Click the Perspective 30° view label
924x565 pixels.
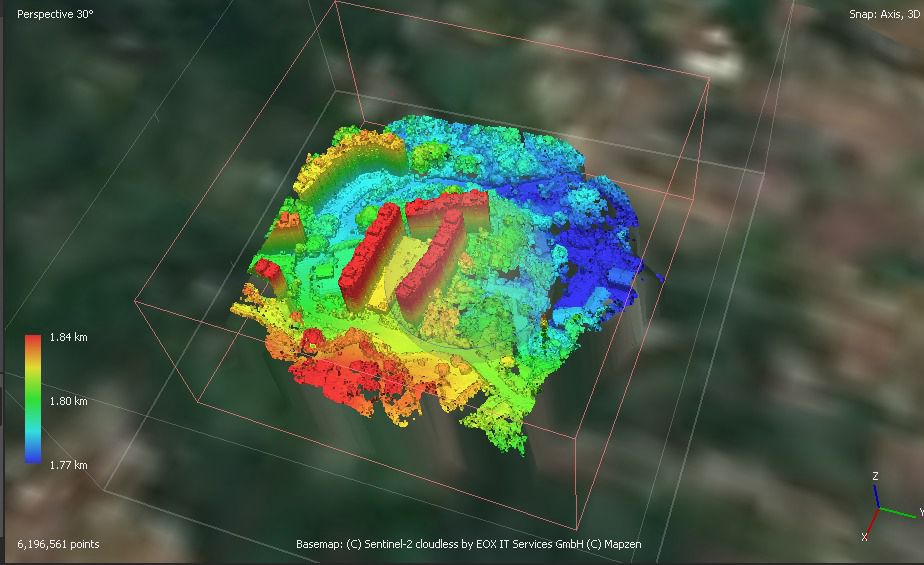55,14
